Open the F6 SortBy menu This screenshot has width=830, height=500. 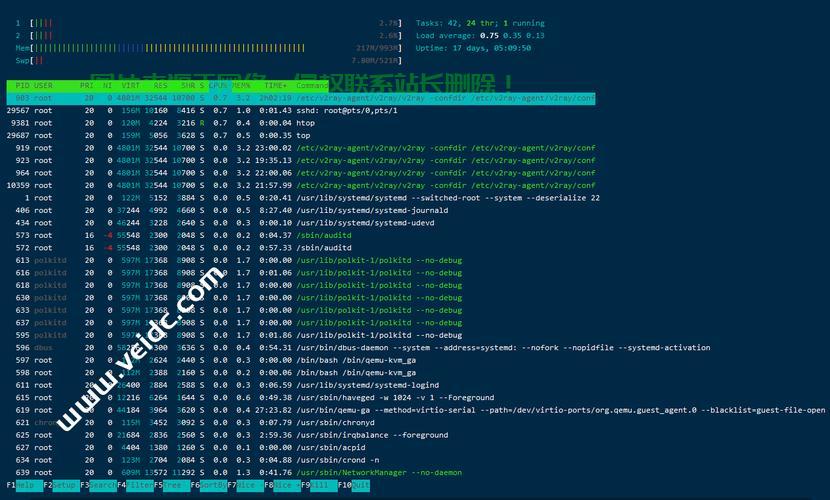pyautogui.click(x=209, y=485)
